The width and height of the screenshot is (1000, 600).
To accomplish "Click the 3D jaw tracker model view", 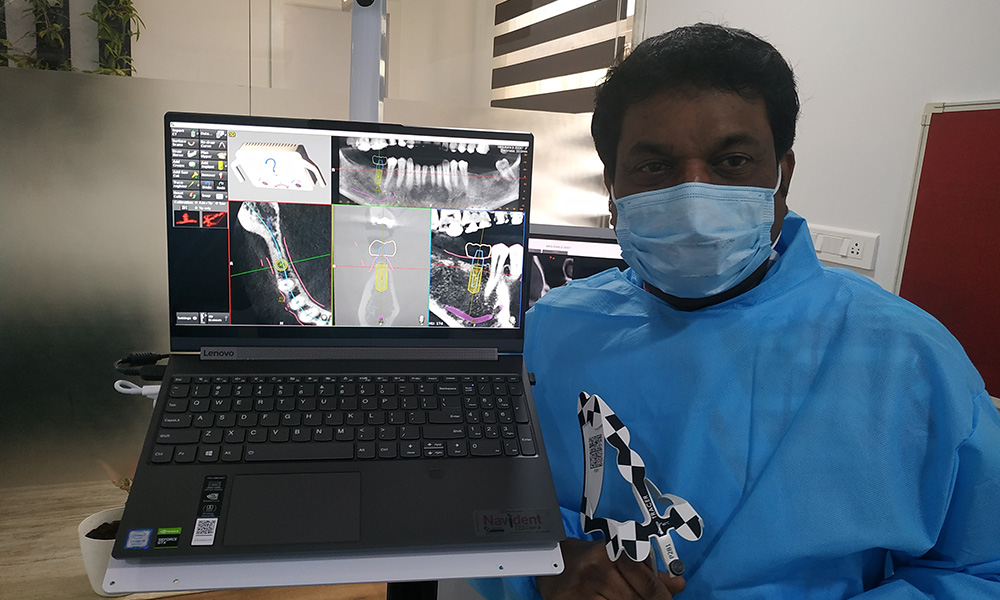I will [279, 168].
